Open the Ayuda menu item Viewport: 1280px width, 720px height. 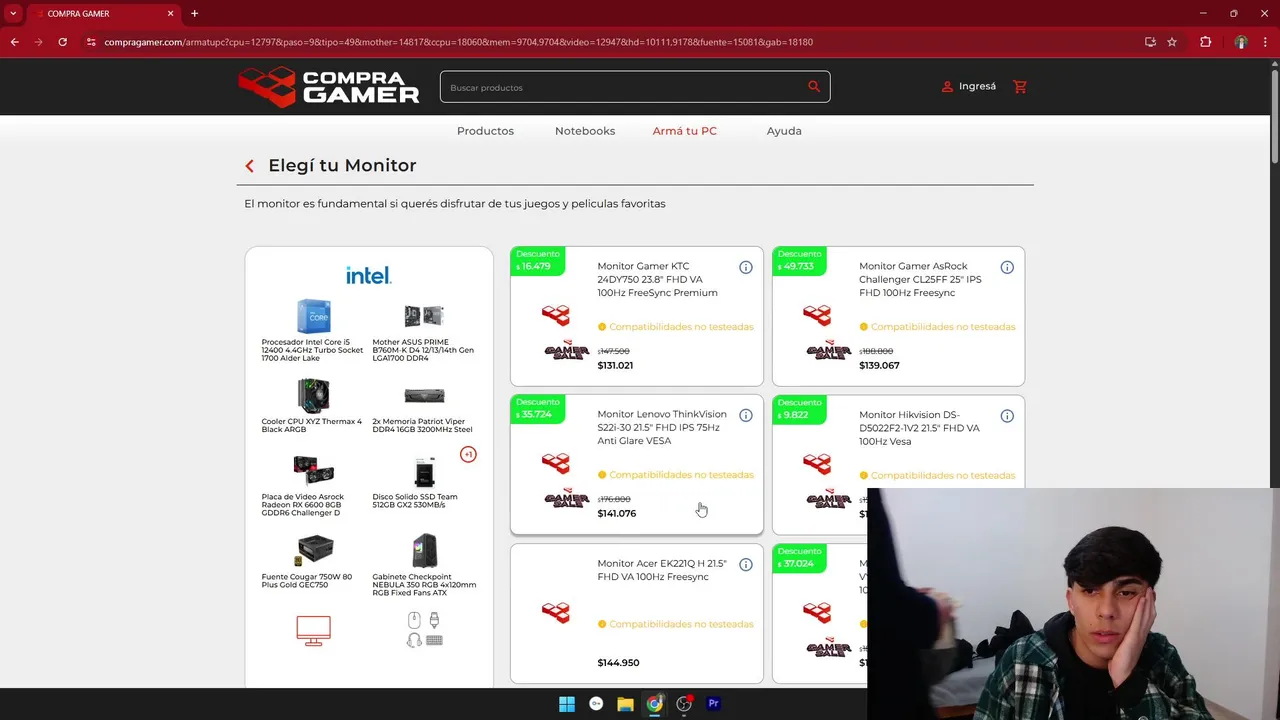tap(784, 131)
